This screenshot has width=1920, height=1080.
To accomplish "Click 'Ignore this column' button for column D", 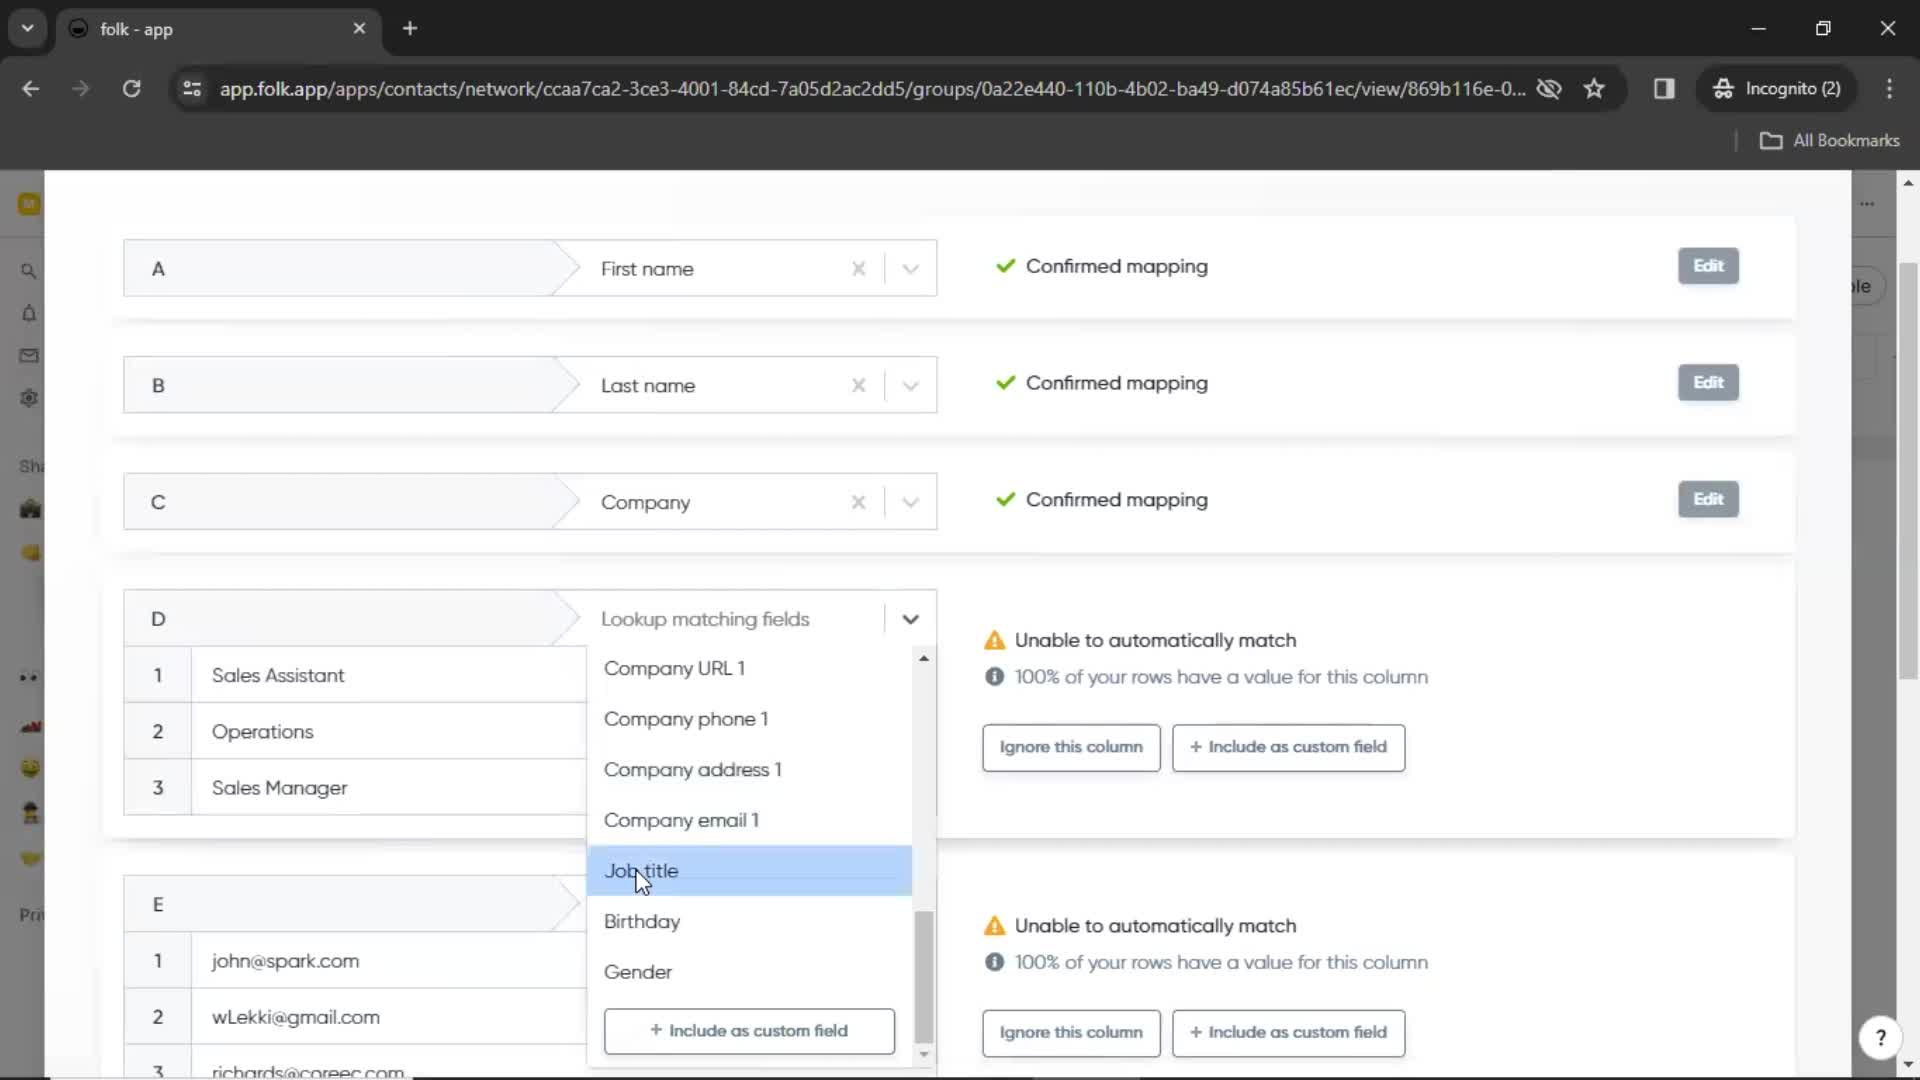I will coord(1072,746).
